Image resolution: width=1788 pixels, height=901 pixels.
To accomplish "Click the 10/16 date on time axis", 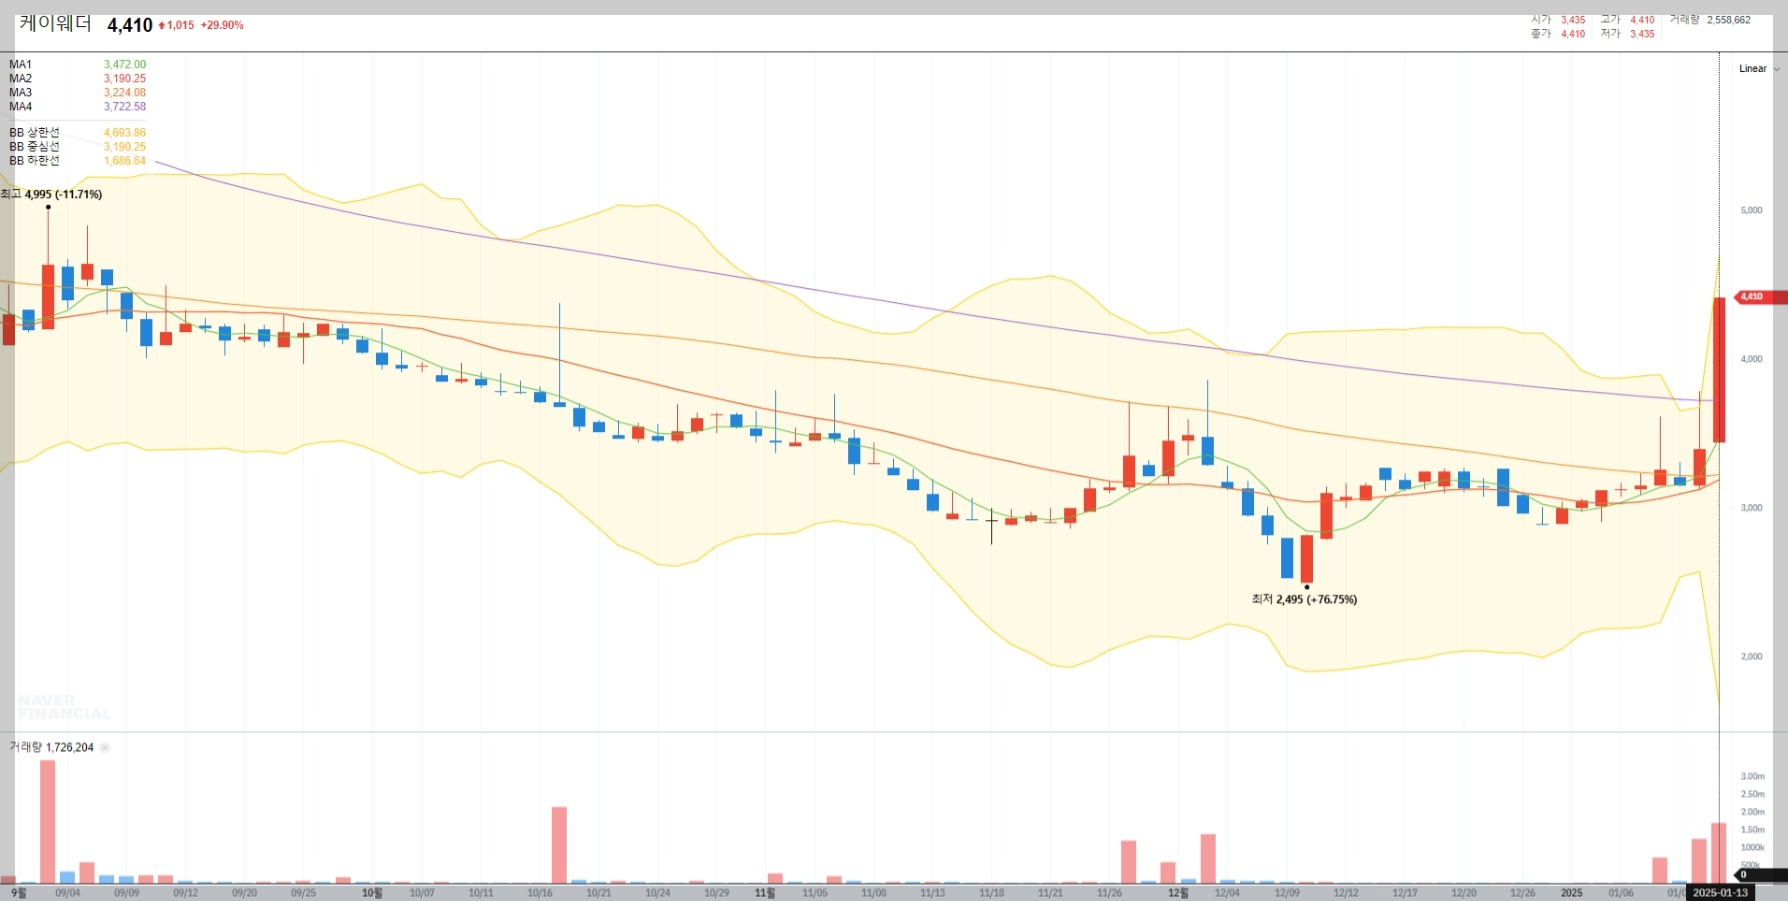I will tap(540, 893).
